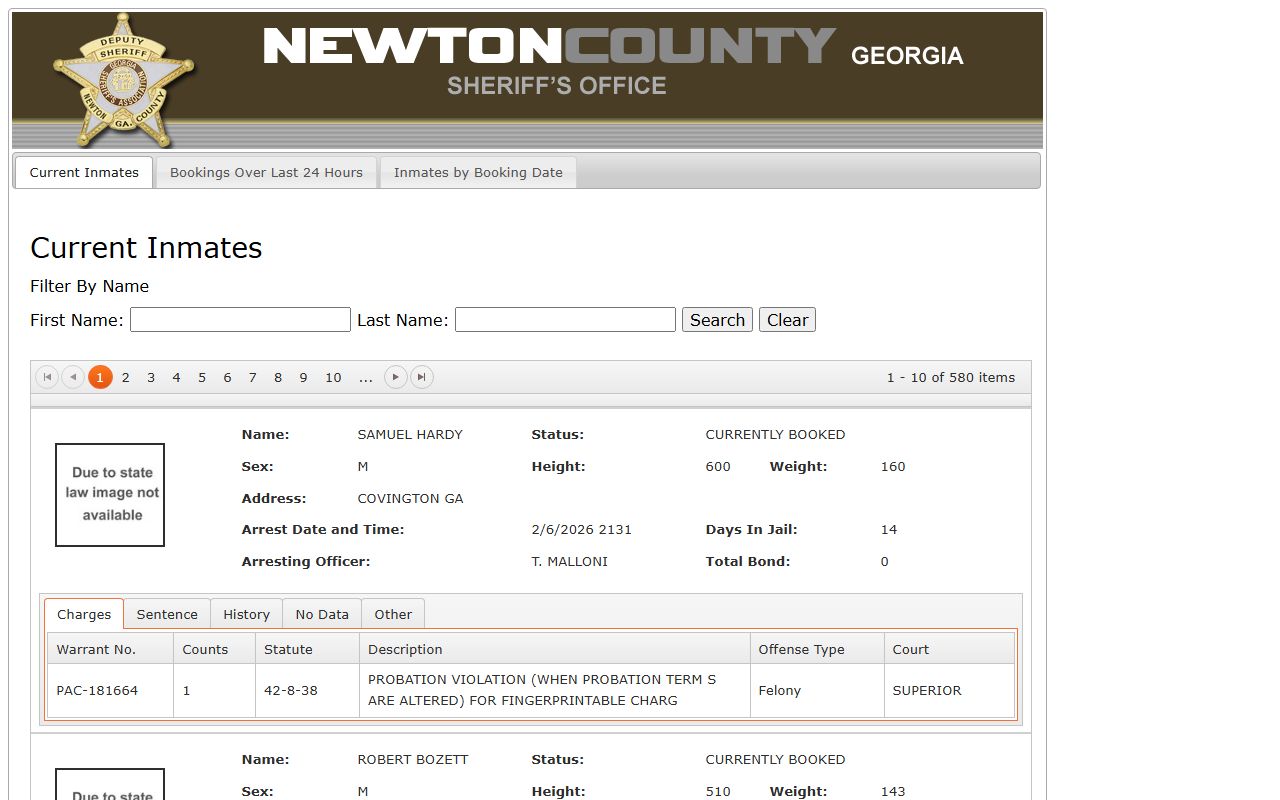Go to page 10
Screen dimensions: 1280x800
(x=333, y=377)
